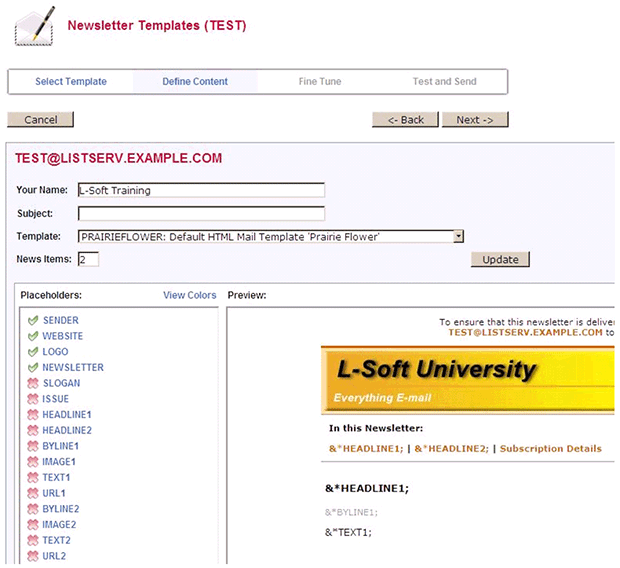Switch to the Define Content tab
This screenshot has height=568, width=620.
[195, 81]
